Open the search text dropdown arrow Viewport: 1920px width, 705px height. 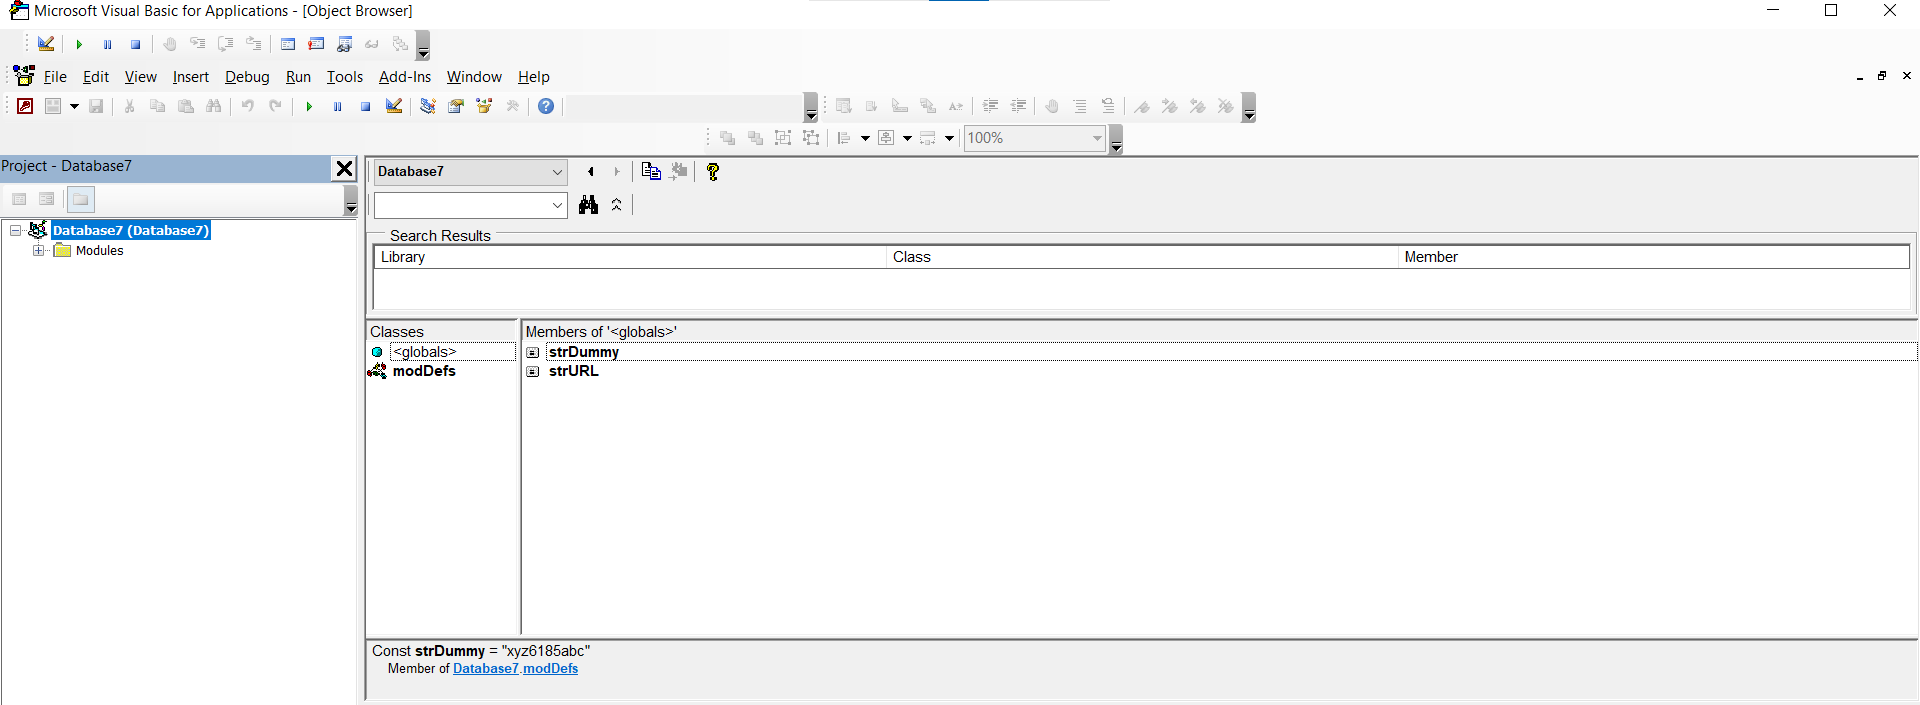click(x=557, y=205)
